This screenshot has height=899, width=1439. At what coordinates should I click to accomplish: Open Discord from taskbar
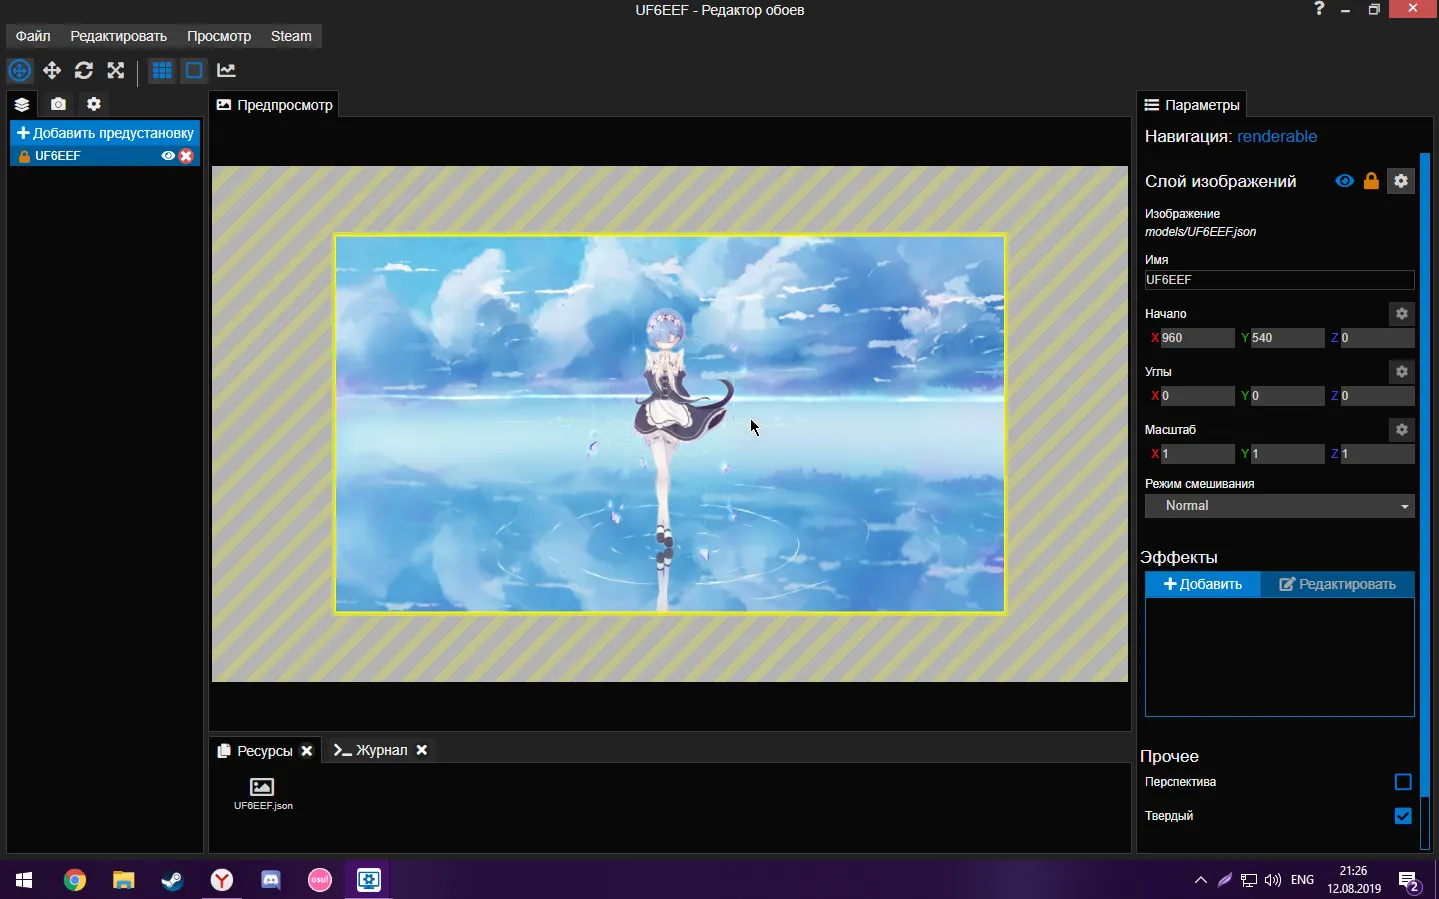[270, 880]
